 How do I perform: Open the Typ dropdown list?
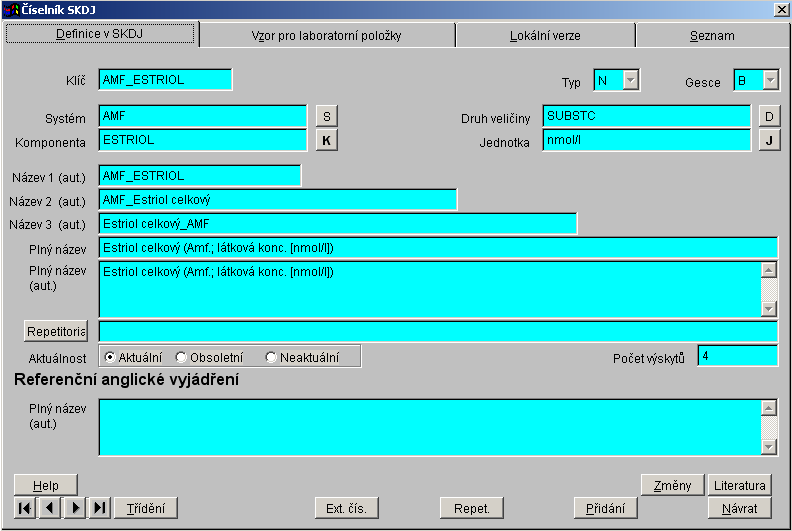pyautogui.click(x=630, y=80)
